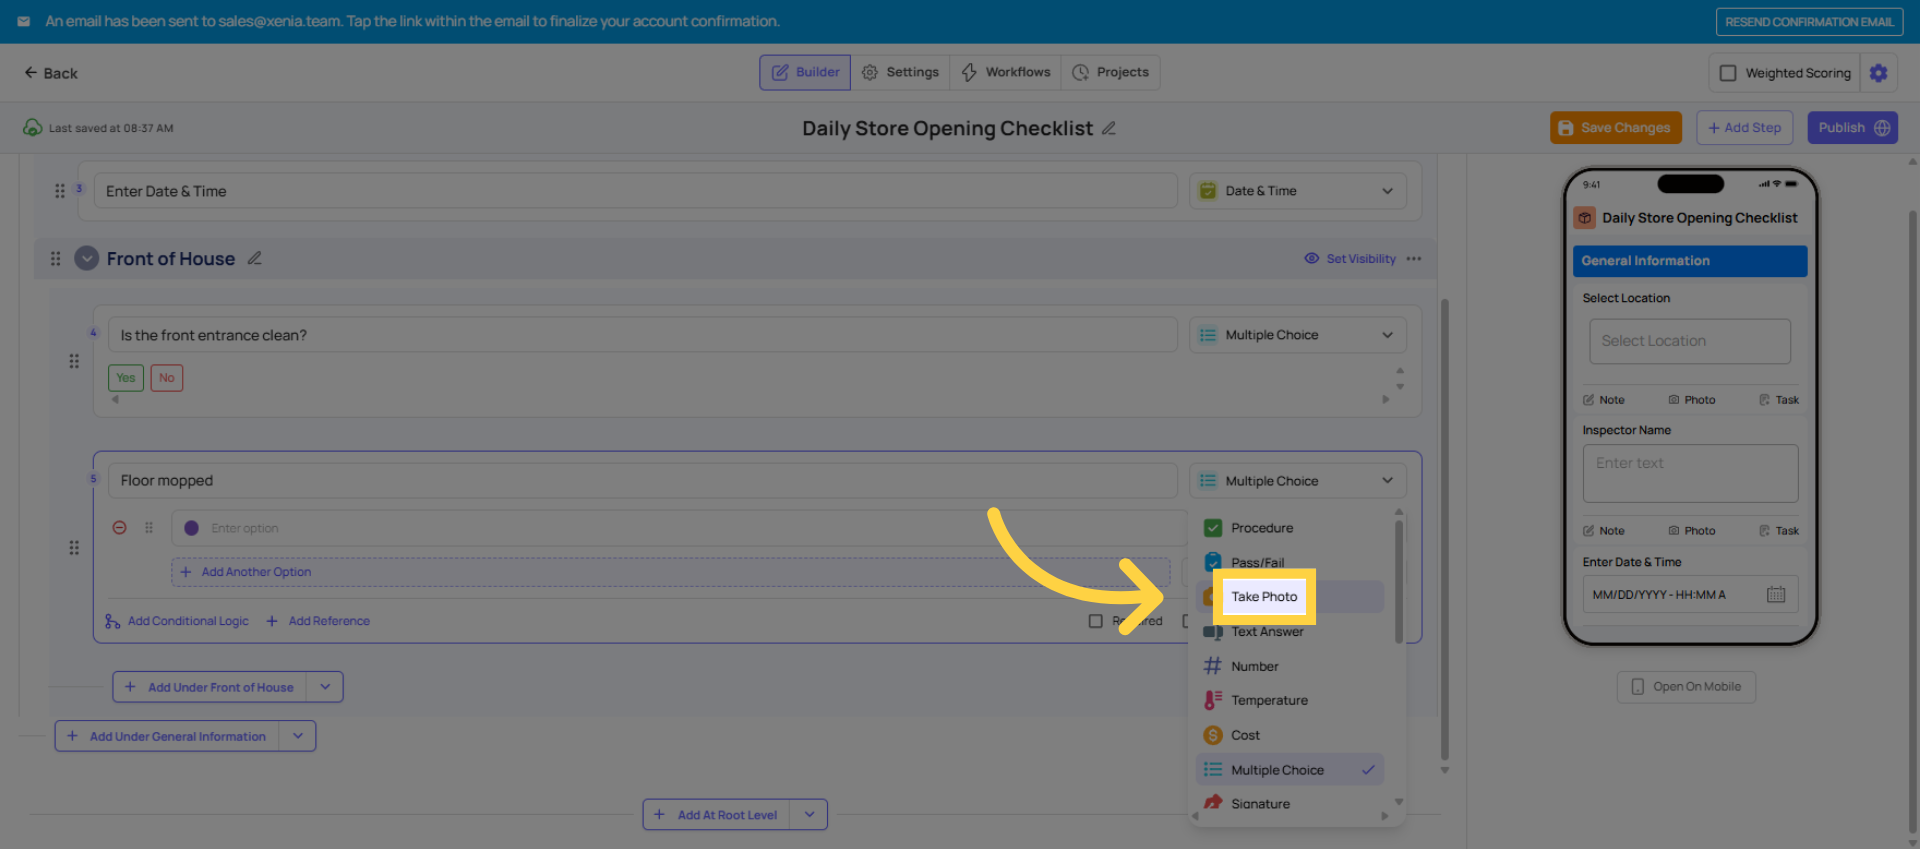Click the calendar icon in mobile preview
Image resolution: width=1920 pixels, height=849 pixels.
tap(1775, 594)
